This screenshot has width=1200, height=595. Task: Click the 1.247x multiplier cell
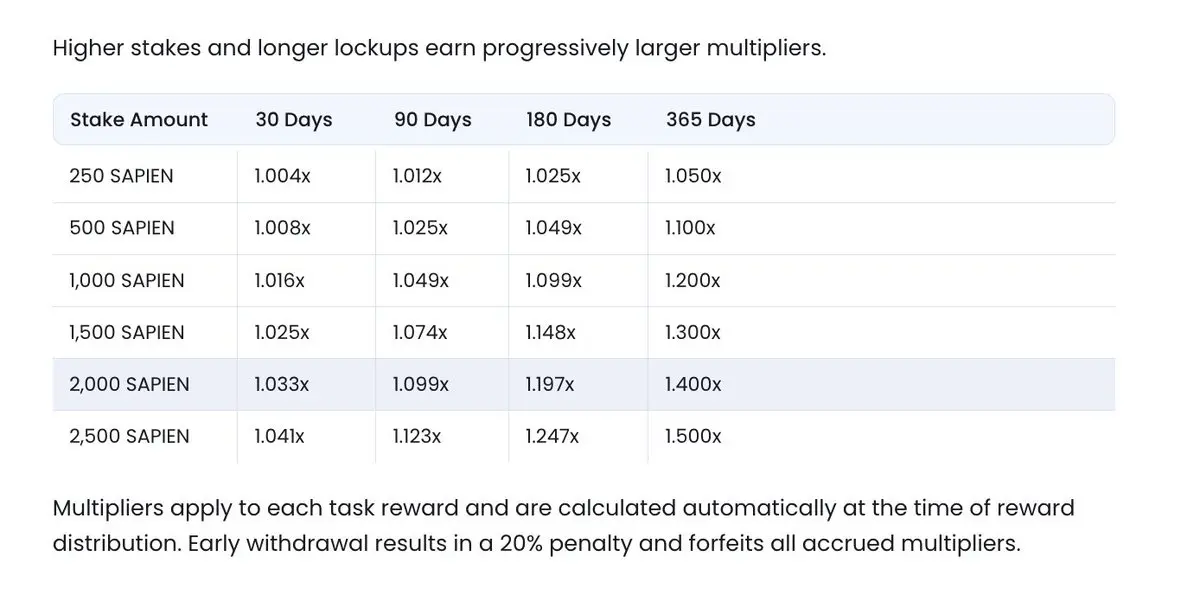coord(553,437)
